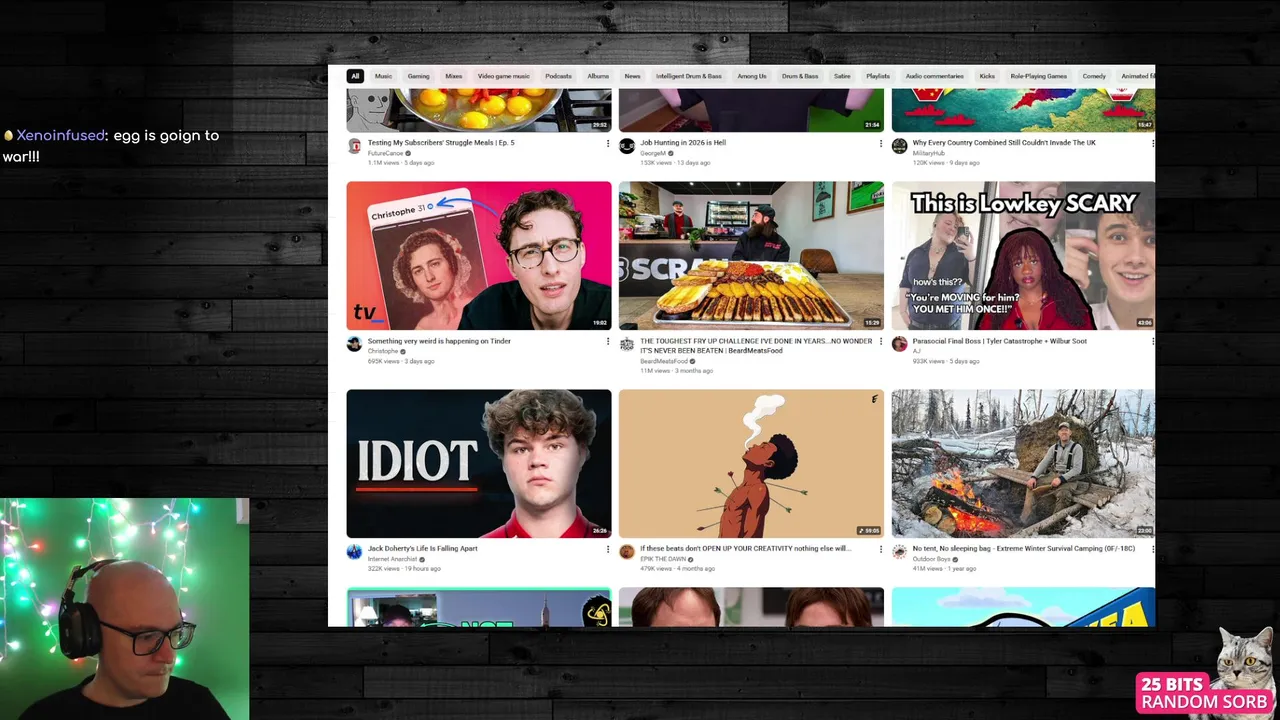The width and height of the screenshot is (1280, 720).
Task: Visit Christophe channel name link
Action: pos(383,351)
